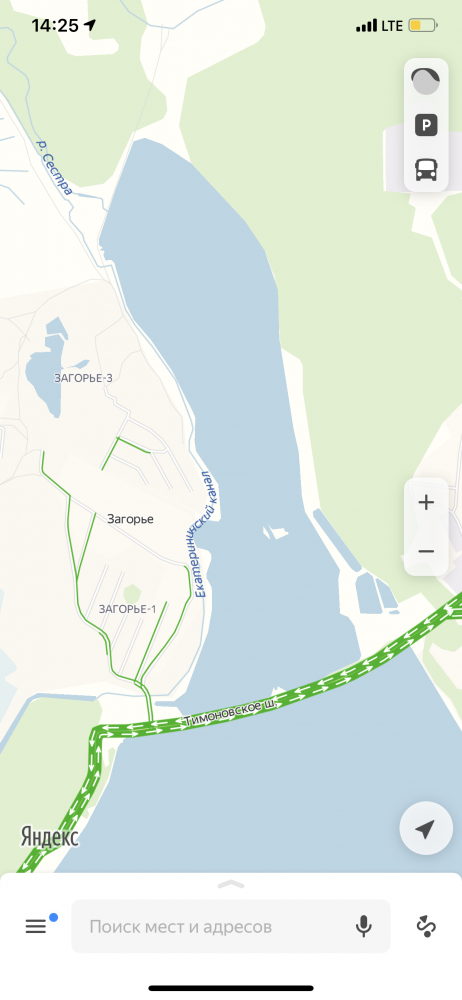
Task: Tap the Яндекс logo on map
Action: (x=50, y=837)
